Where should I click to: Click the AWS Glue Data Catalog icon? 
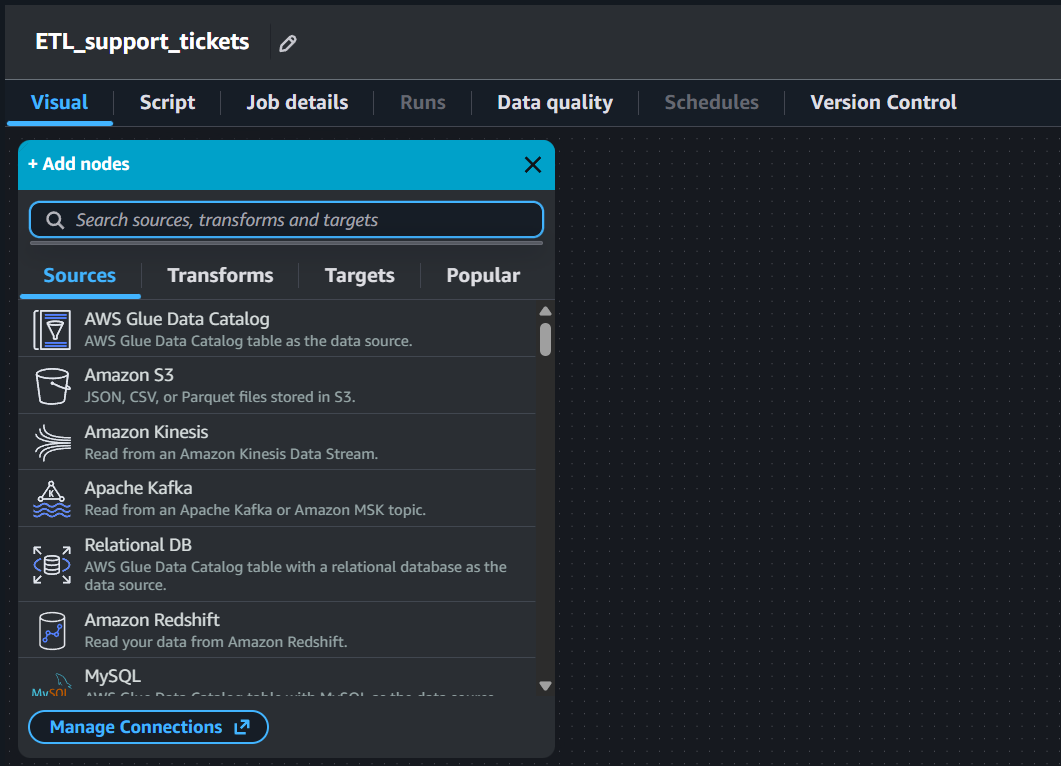pos(52,329)
